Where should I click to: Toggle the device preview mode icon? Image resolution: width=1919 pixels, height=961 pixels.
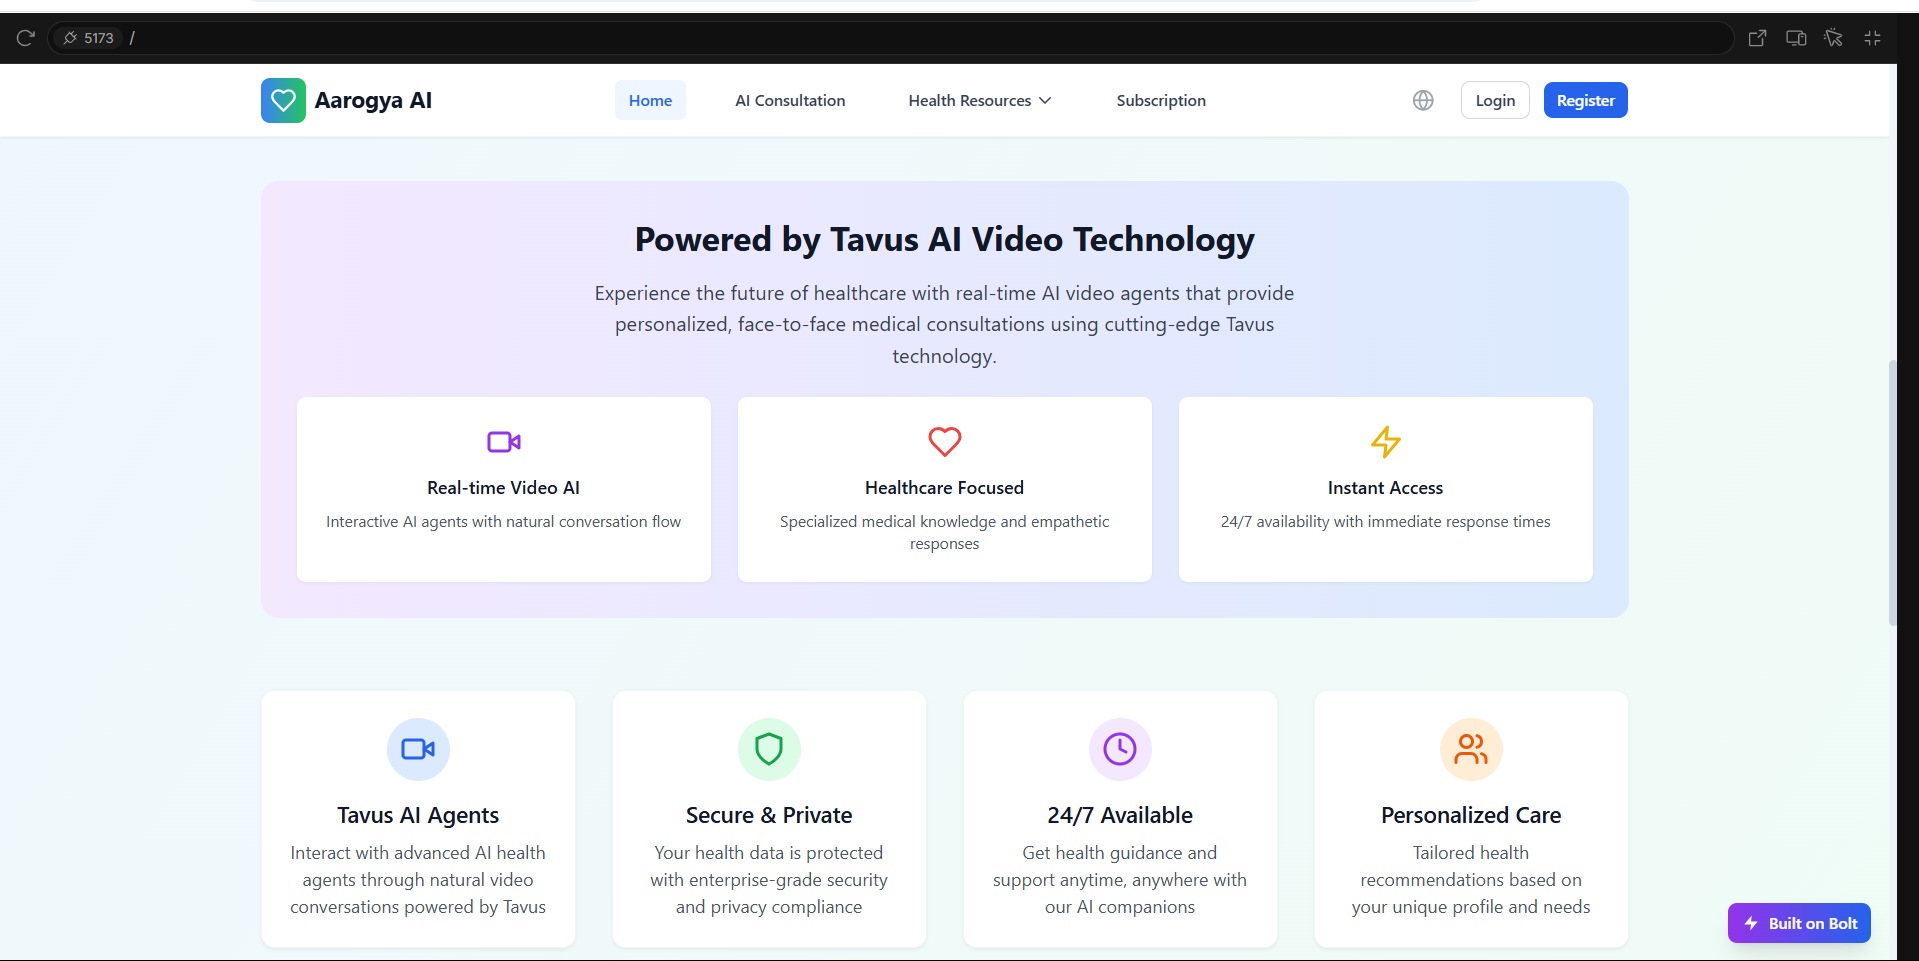1796,38
